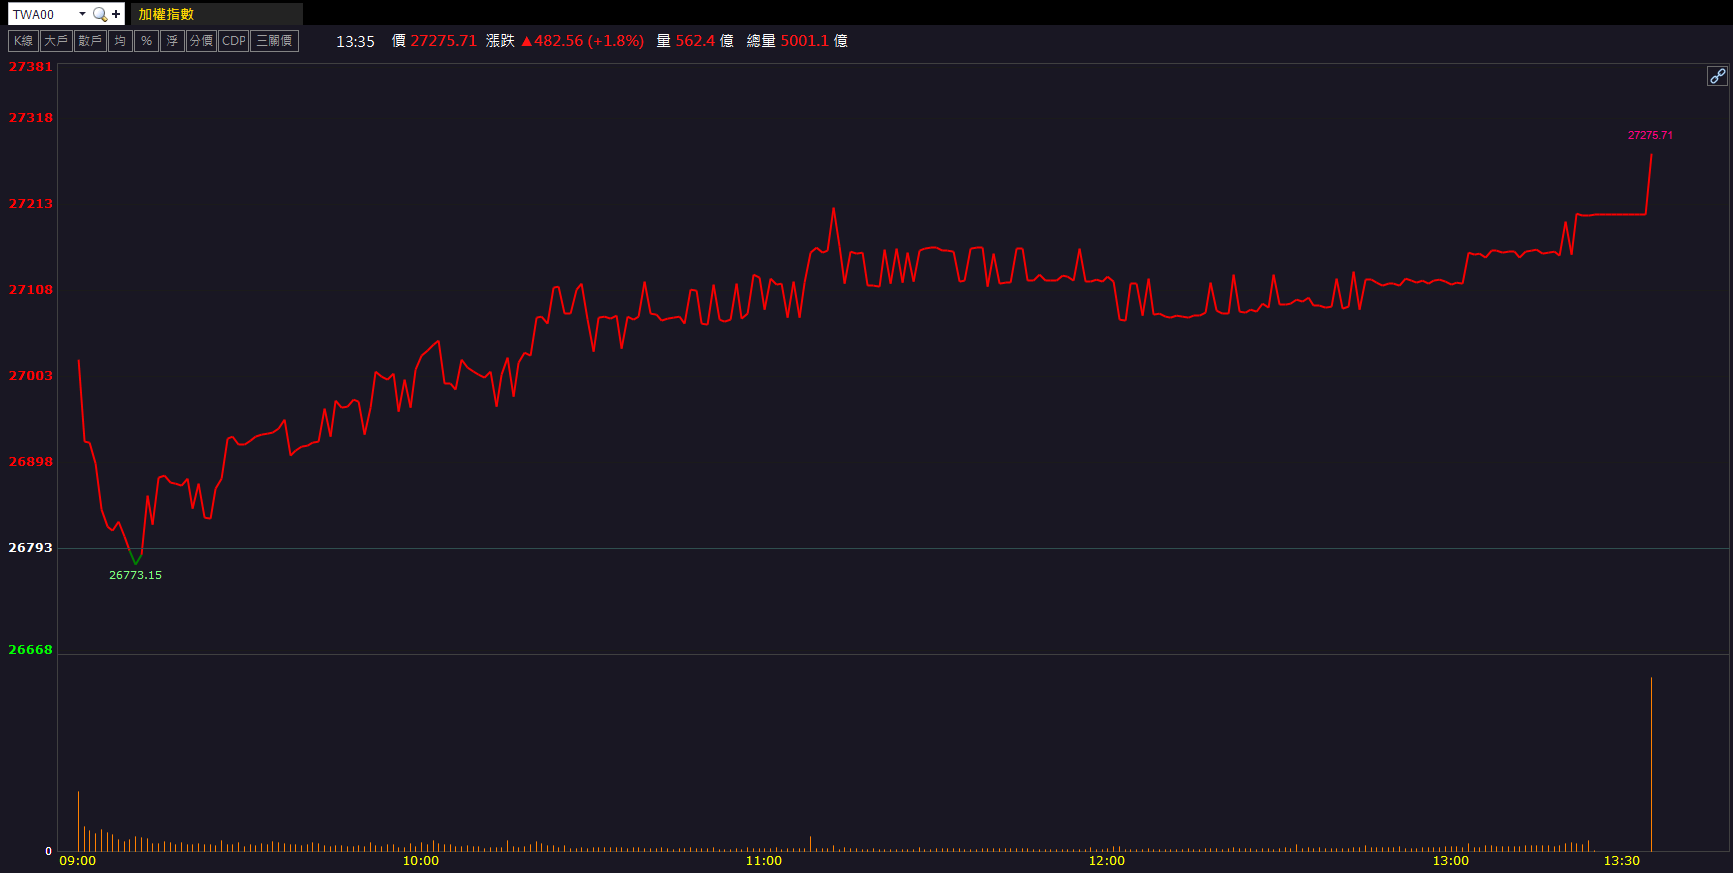Click the 13:30 closing volume bar
The height and width of the screenshot is (873, 1733).
point(1651,765)
